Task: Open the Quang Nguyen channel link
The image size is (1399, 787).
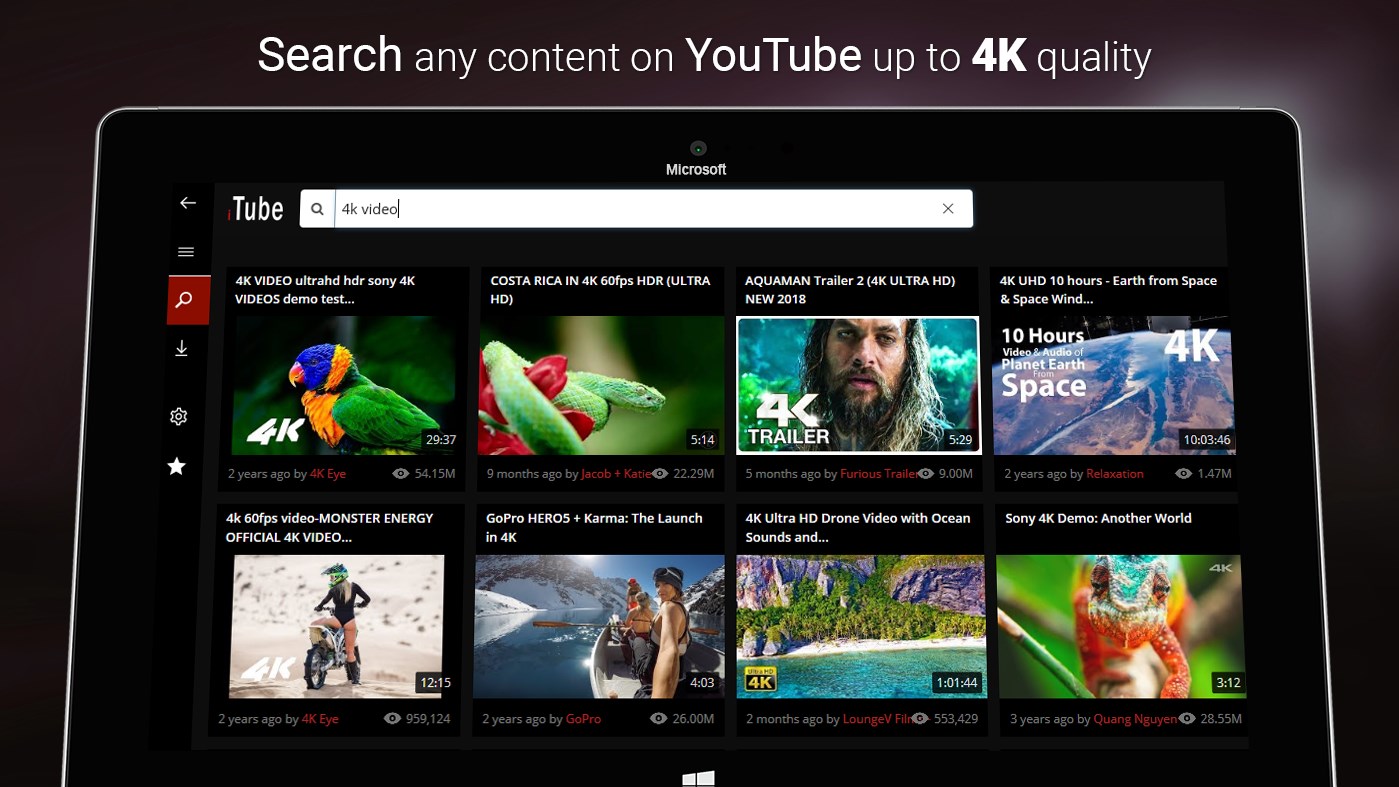Action: point(1136,719)
